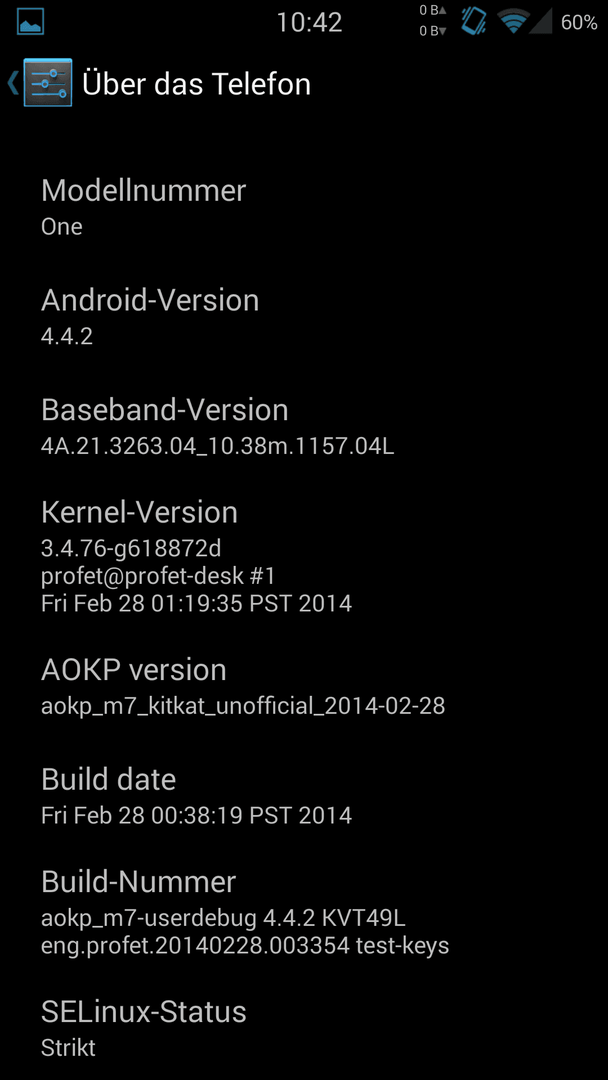Tap the 10:42 clock in status bar
The height and width of the screenshot is (1080, 608).
pos(309,22)
